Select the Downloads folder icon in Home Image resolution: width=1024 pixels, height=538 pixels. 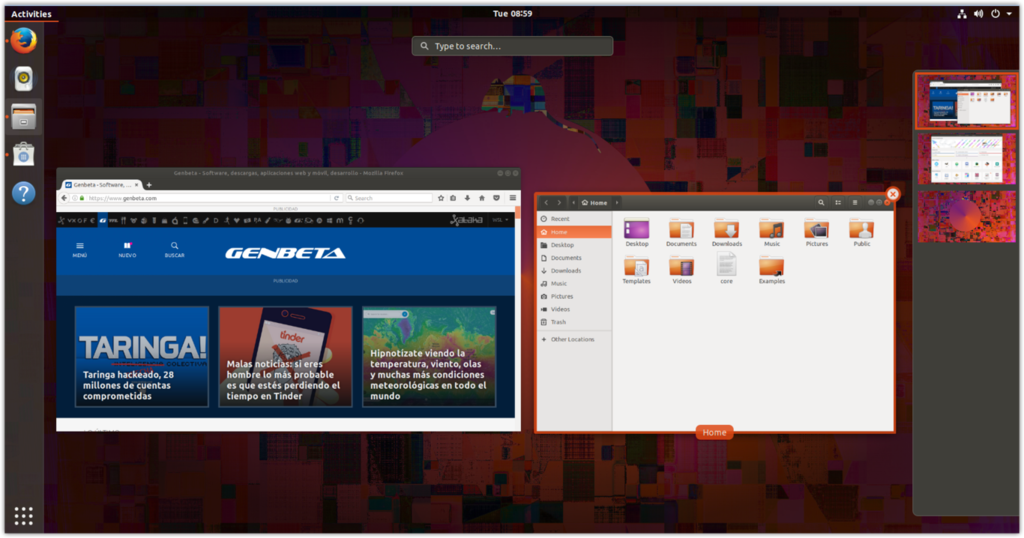click(726, 230)
